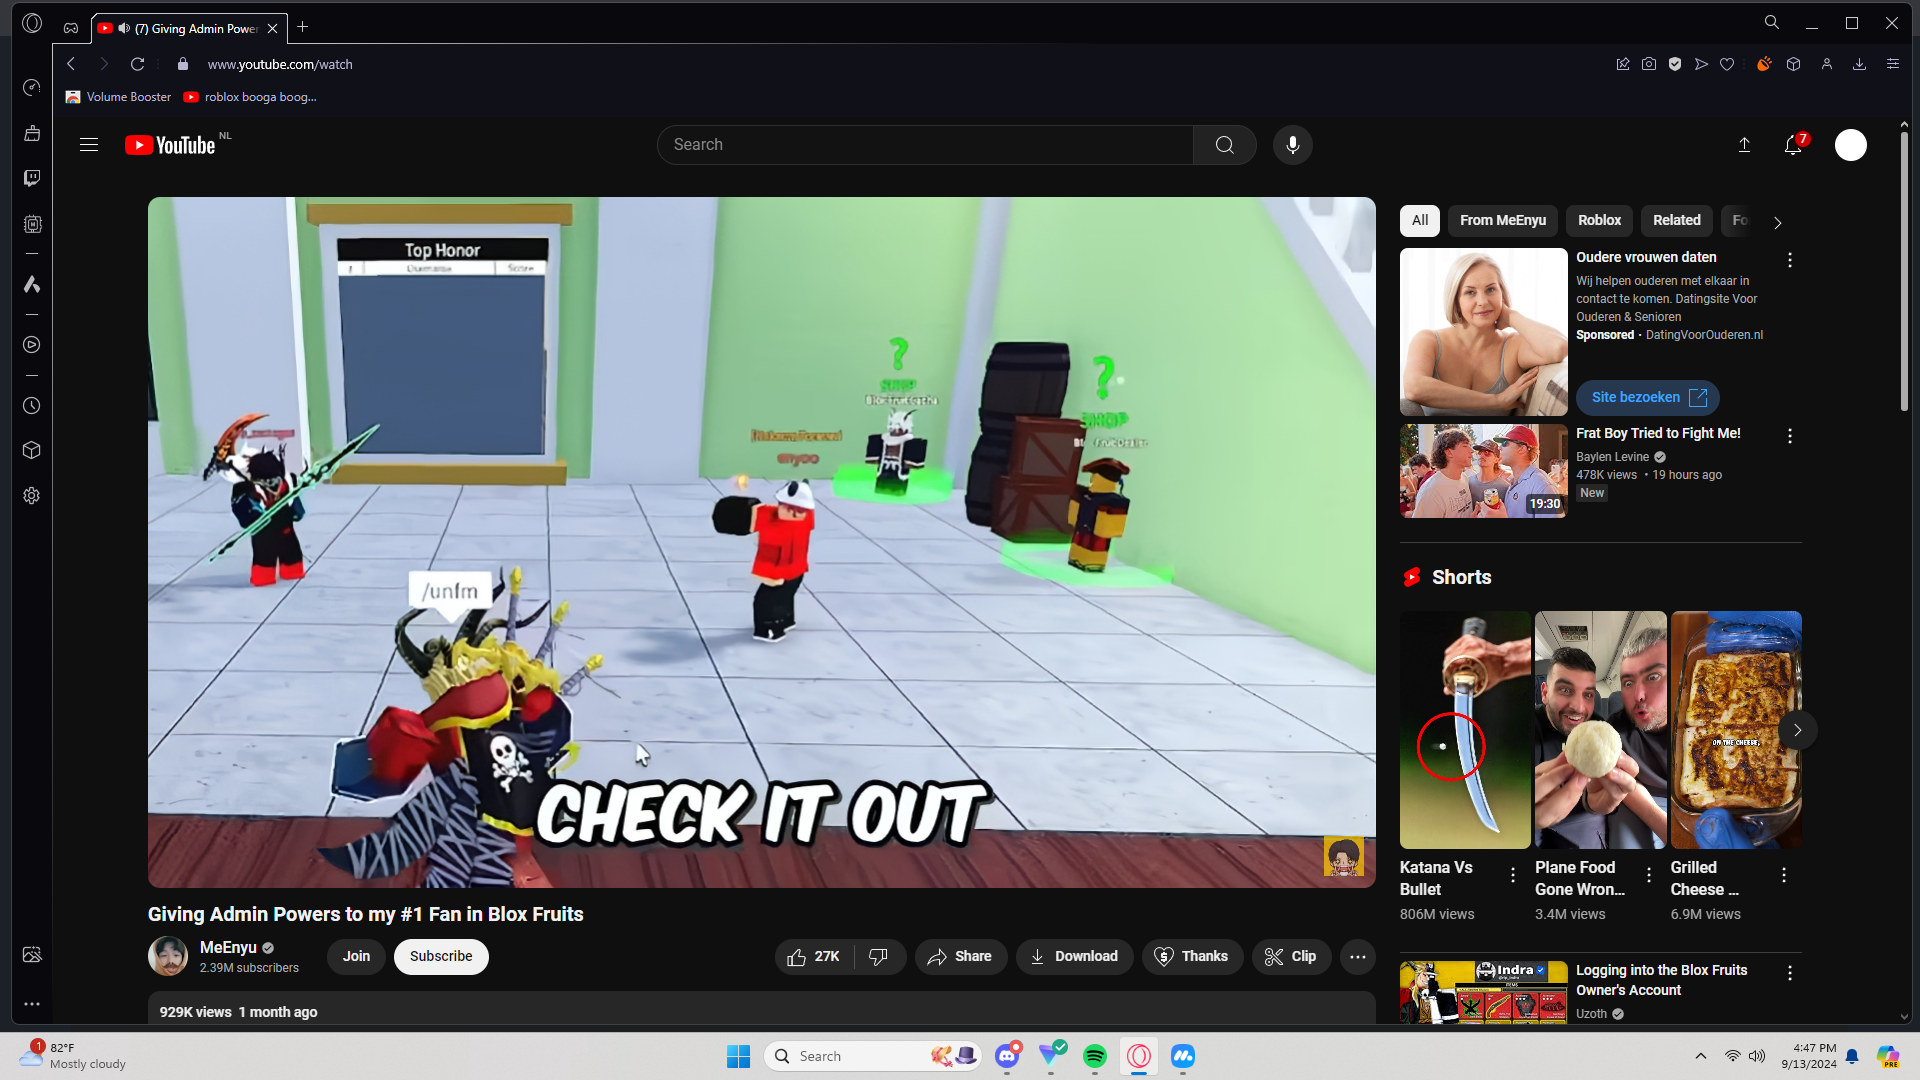Open Twitch in the Opera sidebar
This screenshot has height=1080, width=1920.
pyautogui.click(x=32, y=178)
